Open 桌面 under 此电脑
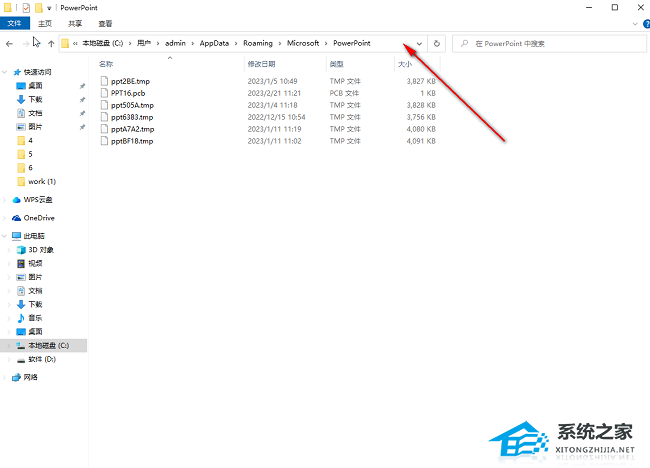 [x=35, y=332]
